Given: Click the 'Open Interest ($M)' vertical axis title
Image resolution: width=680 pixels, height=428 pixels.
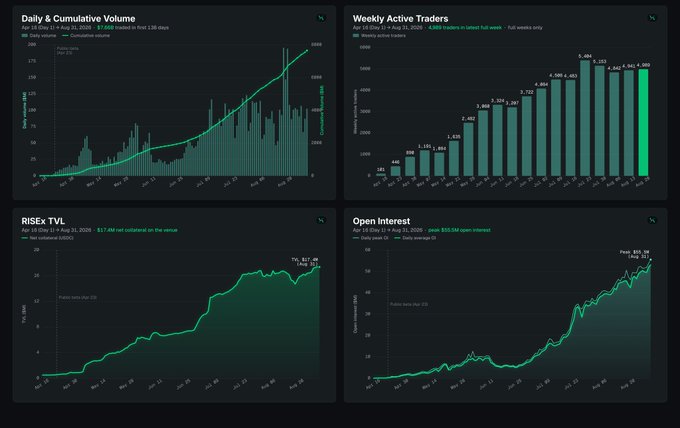Looking at the screenshot, I should [355, 314].
